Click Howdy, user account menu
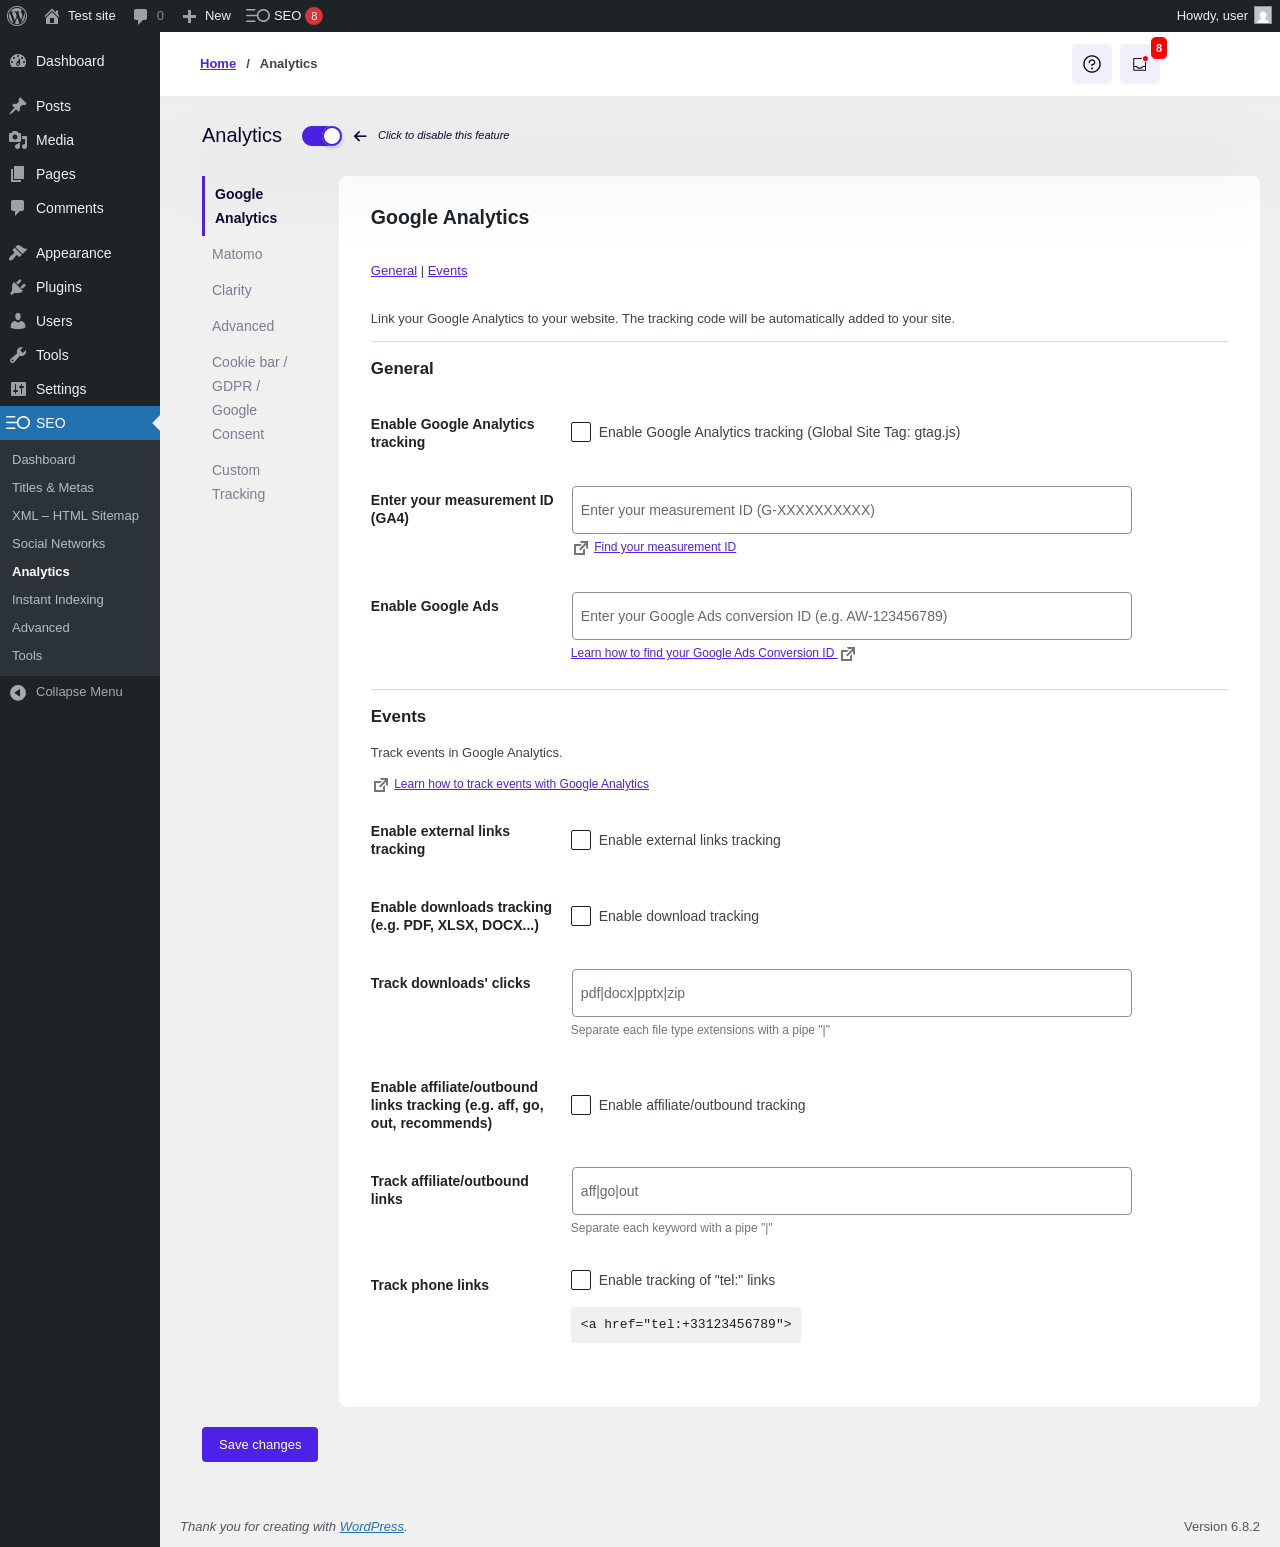1280x1547 pixels. (1224, 16)
